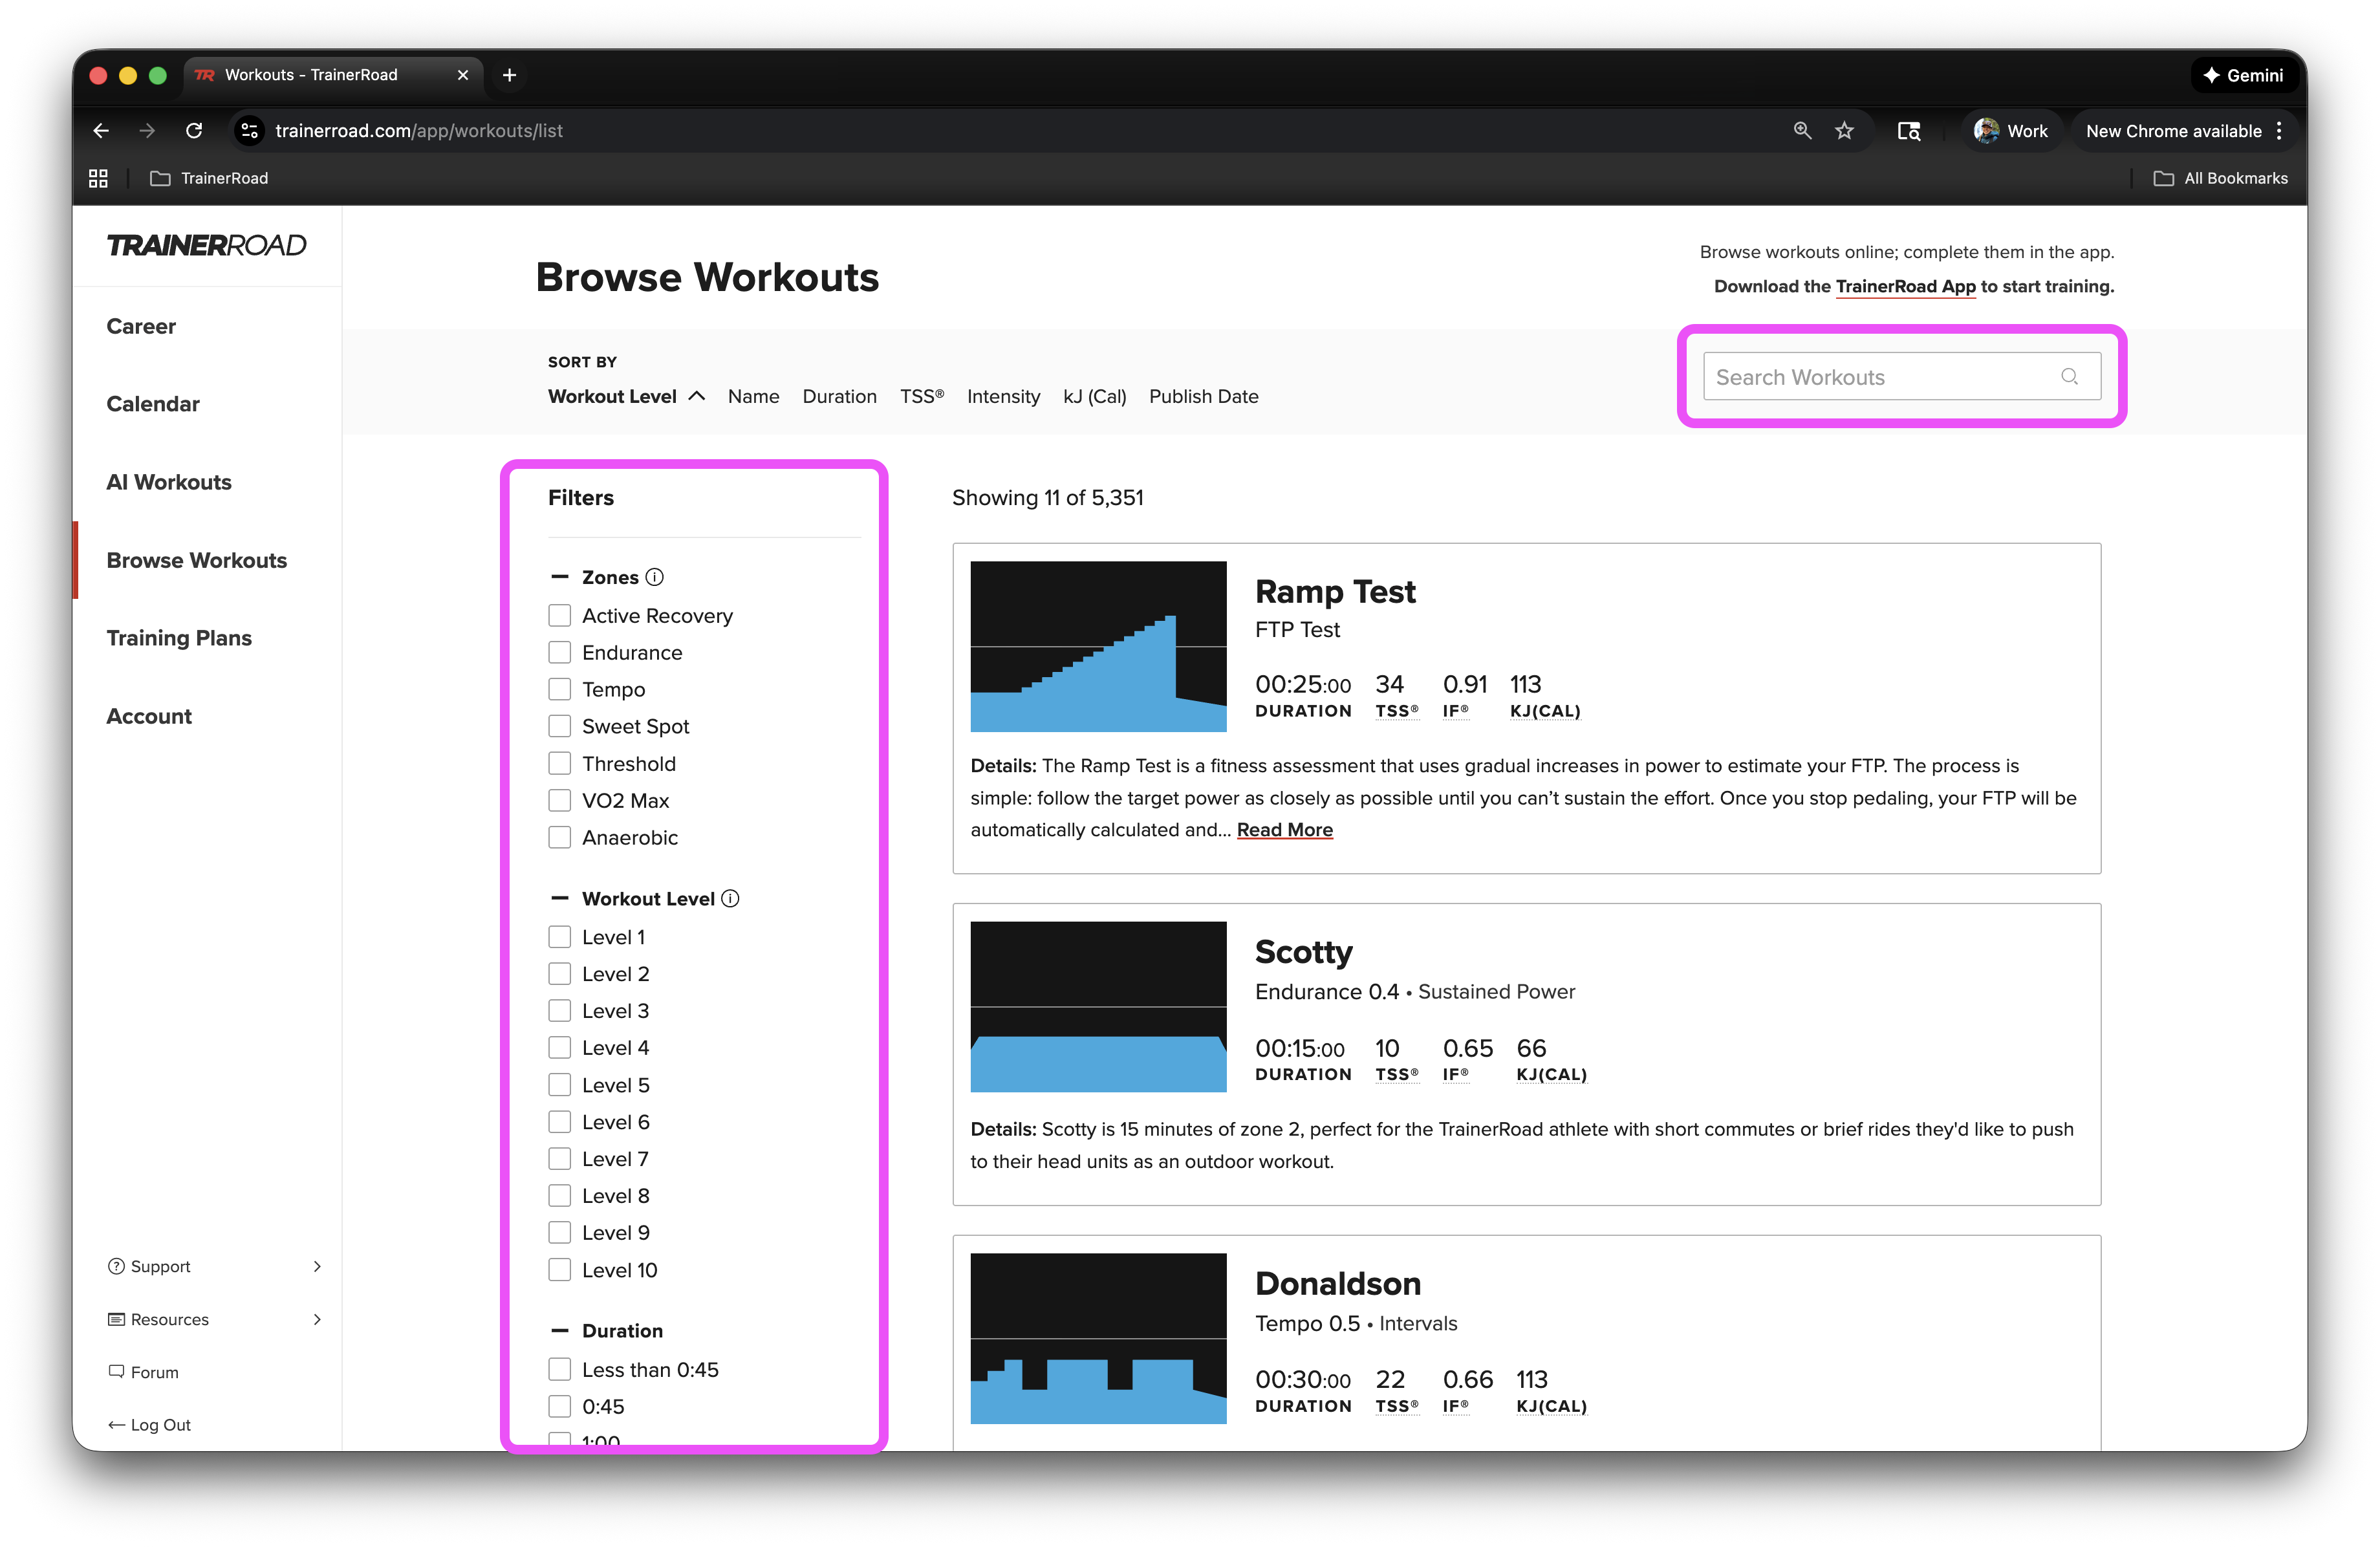The width and height of the screenshot is (2380, 1547).
Task: Sort workouts by Intensity
Action: pyautogui.click(x=1004, y=396)
